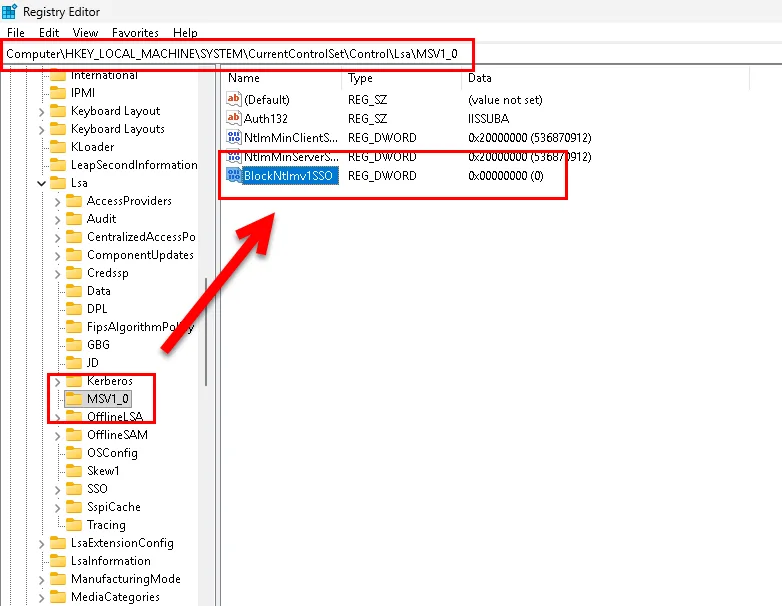
Task: Expand the ManufacturingMode key
Action: [x=42, y=580]
